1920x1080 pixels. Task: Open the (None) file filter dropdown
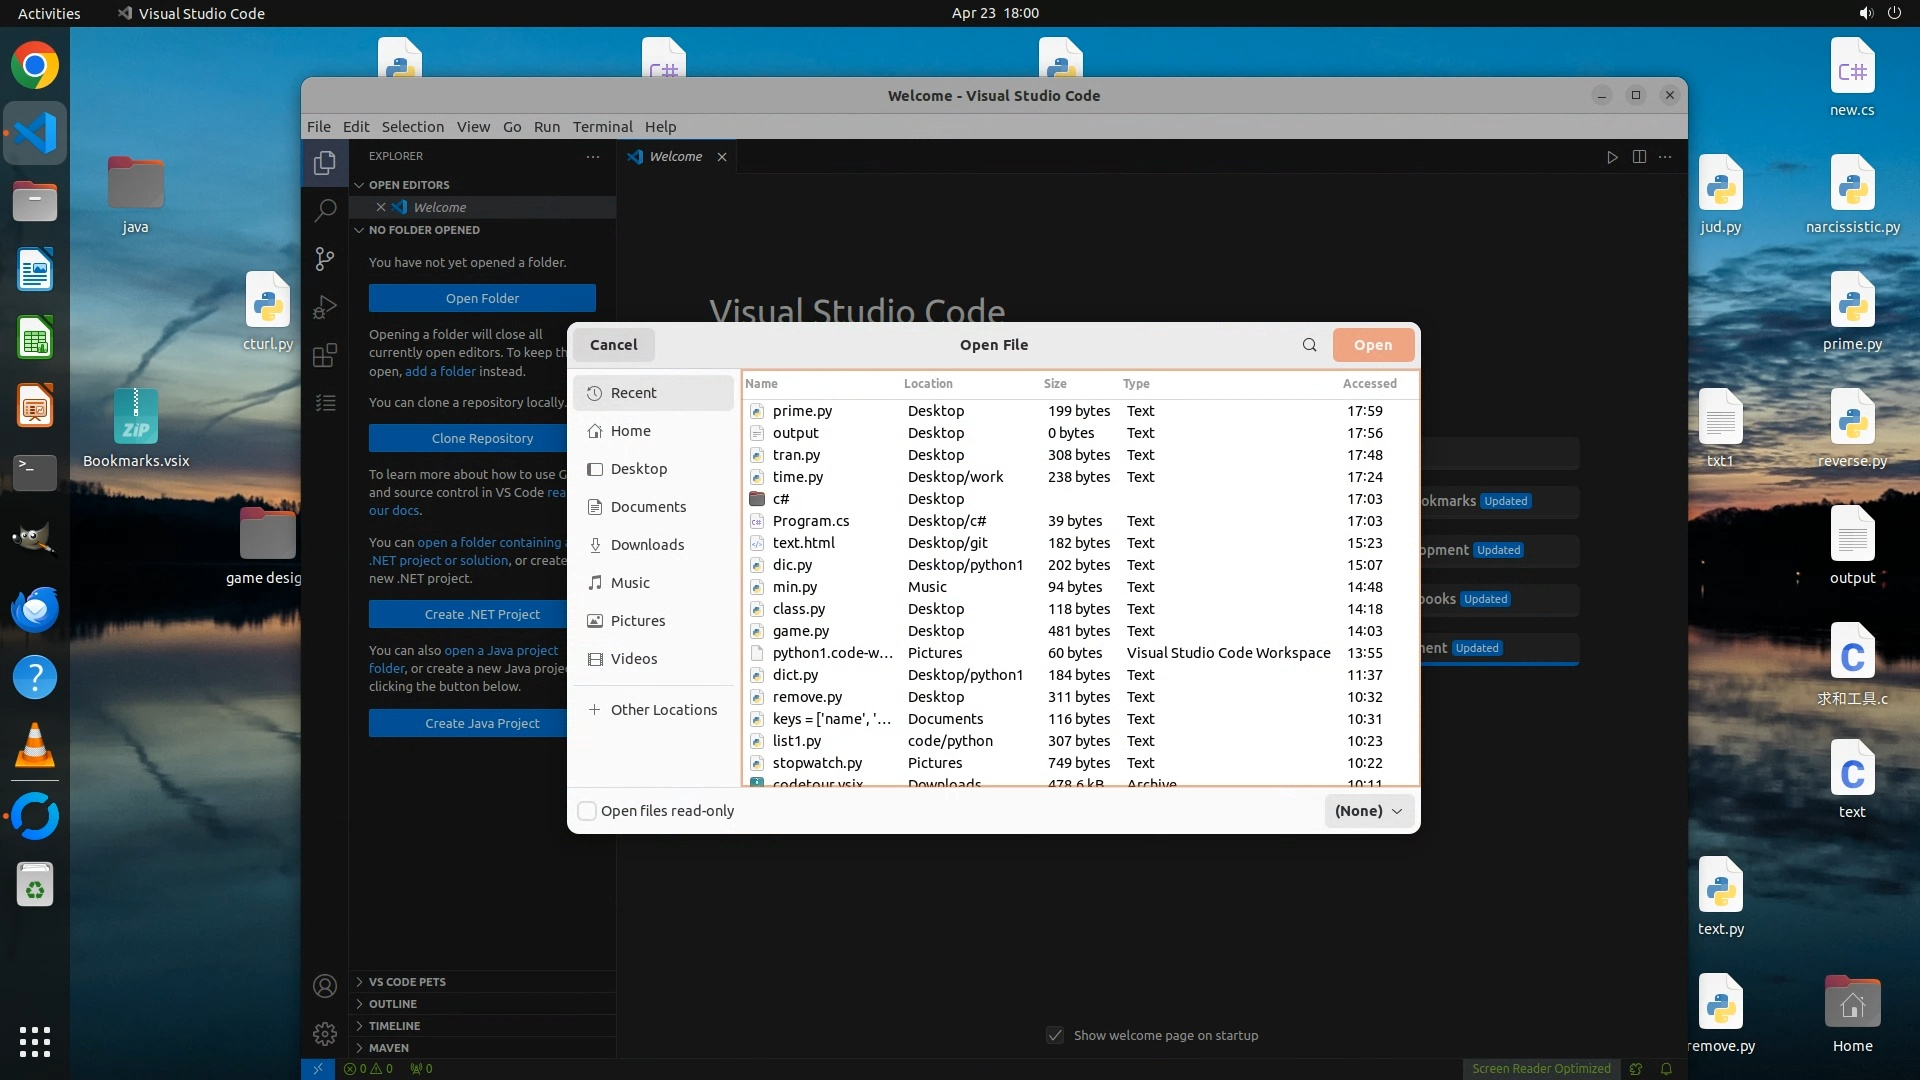coord(1368,811)
